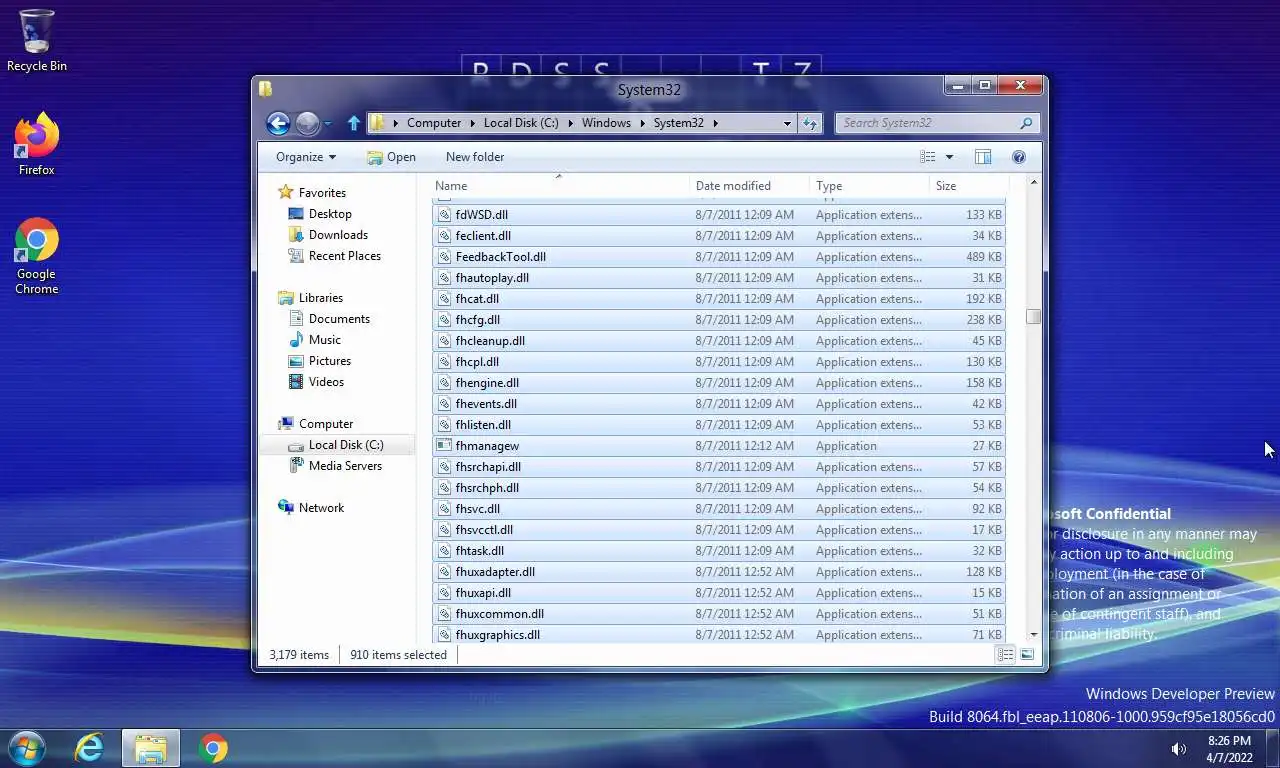Image resolution: width=1280 pixels, height=768 pixels.
Task: Click the Change your view icon
Action: (928, 157)
